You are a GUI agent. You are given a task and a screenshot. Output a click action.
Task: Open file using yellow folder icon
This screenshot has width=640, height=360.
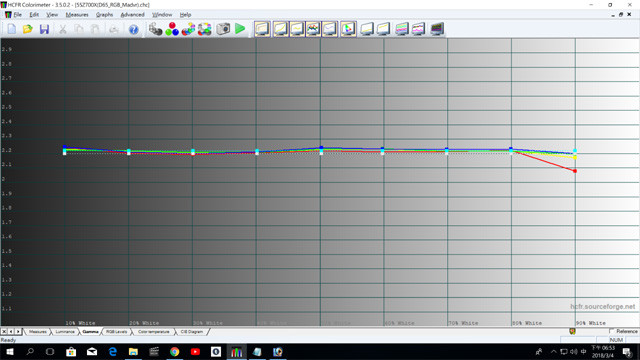point(28,29)
